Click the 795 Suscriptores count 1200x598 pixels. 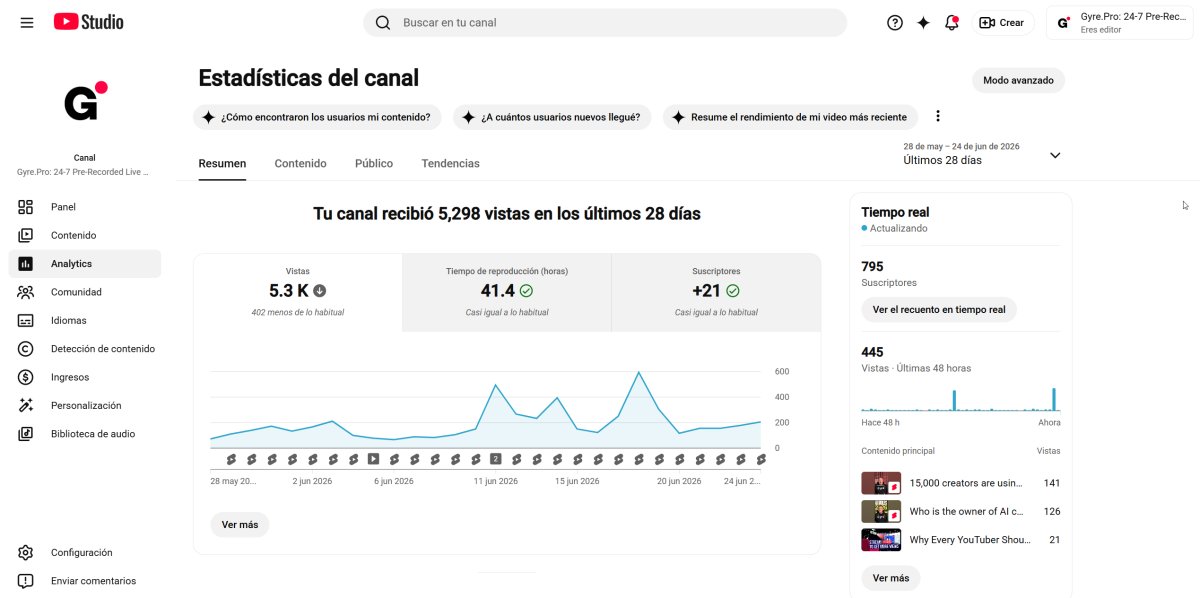[x=872, y=266]
